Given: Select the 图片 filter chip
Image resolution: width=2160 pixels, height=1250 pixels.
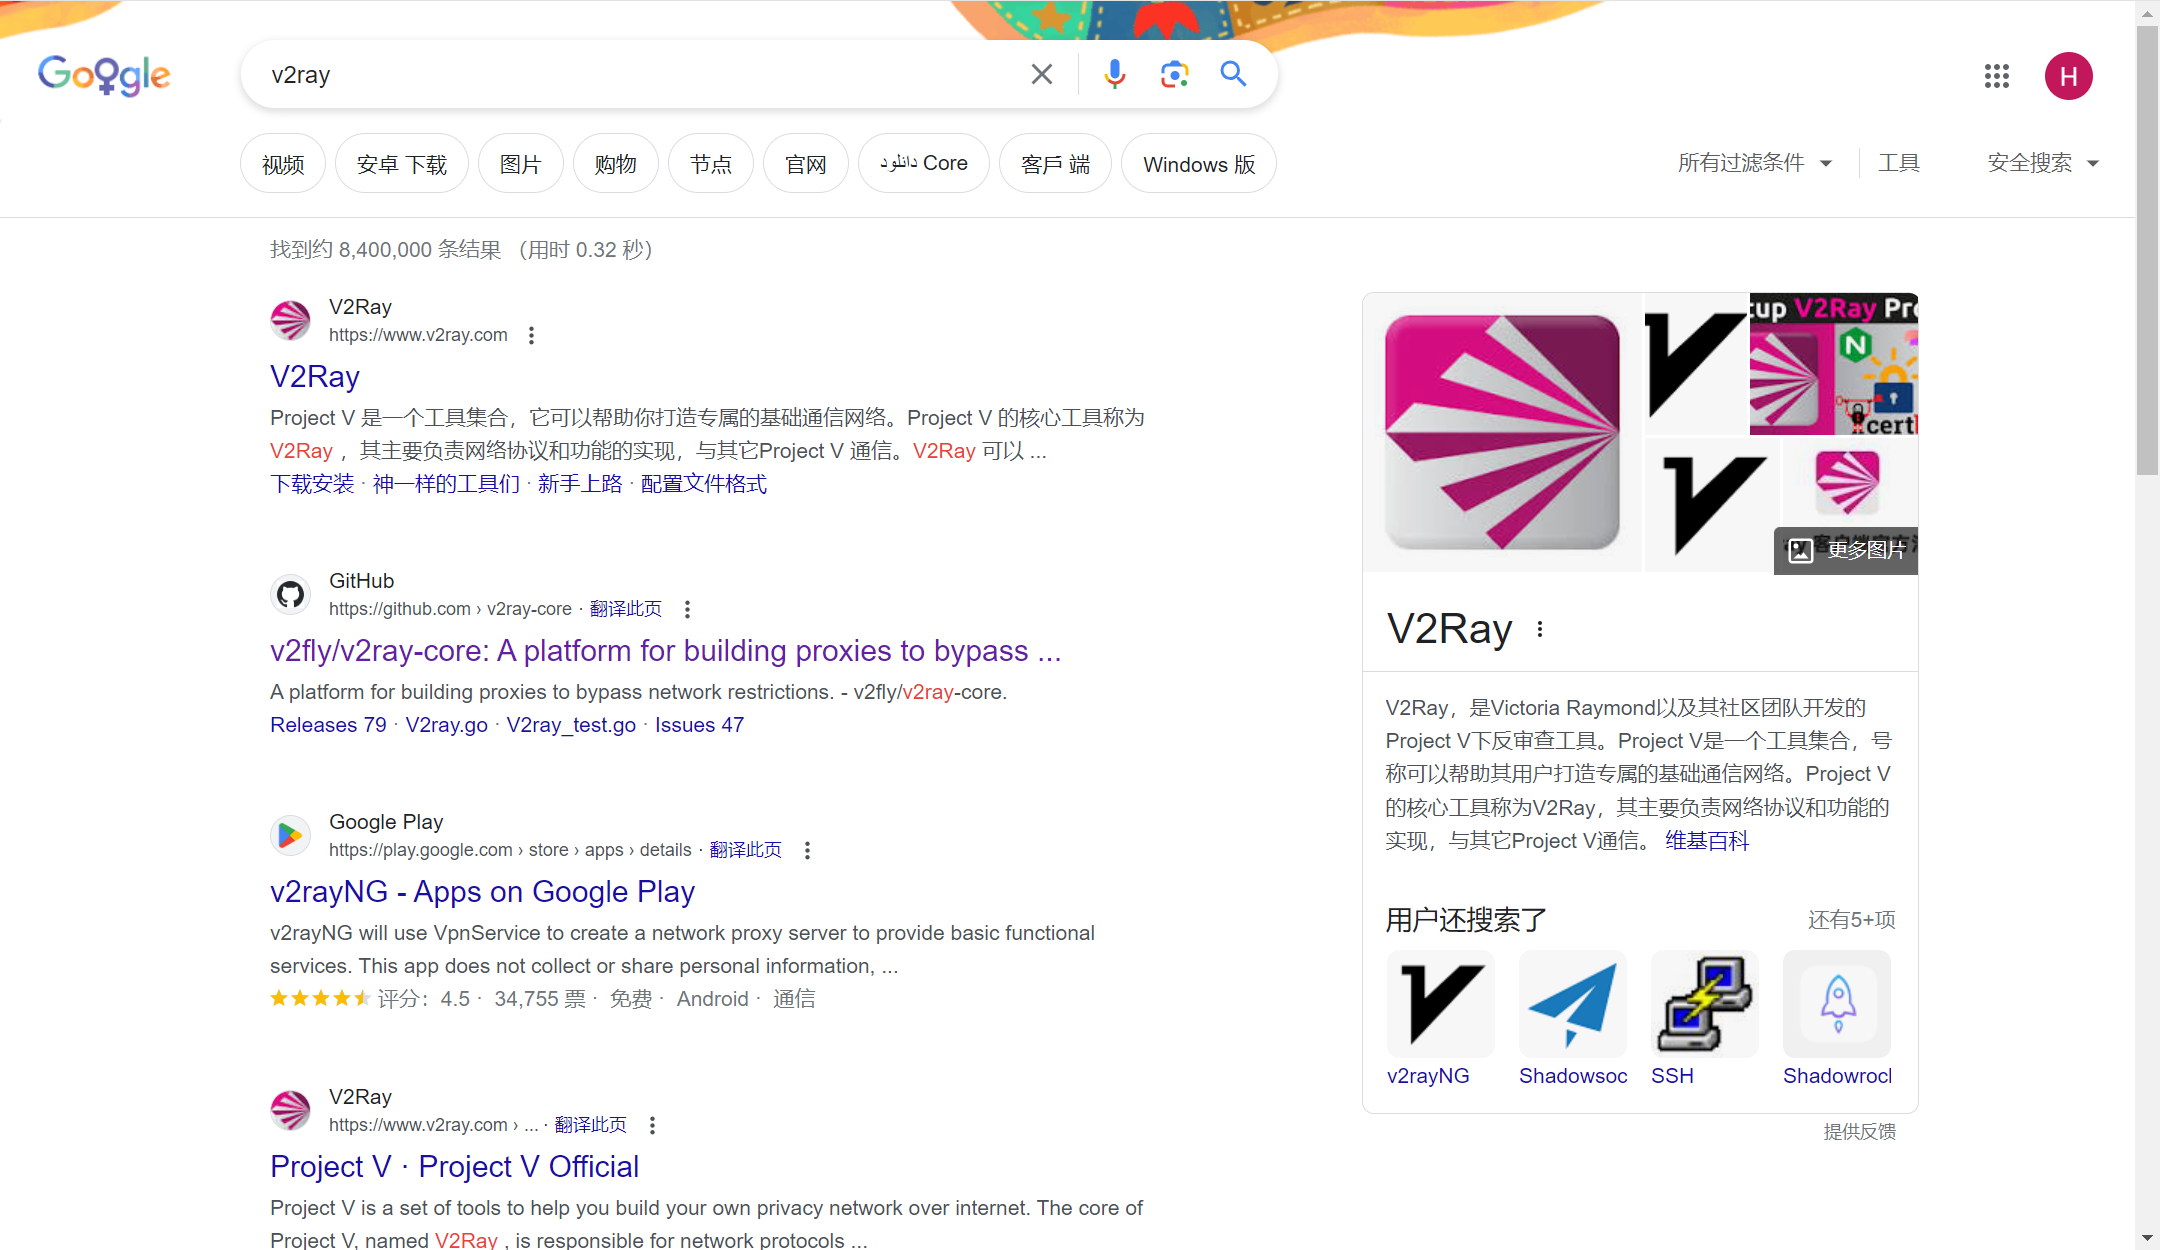Looking at the screenshot, I should (x=521, y=164).
